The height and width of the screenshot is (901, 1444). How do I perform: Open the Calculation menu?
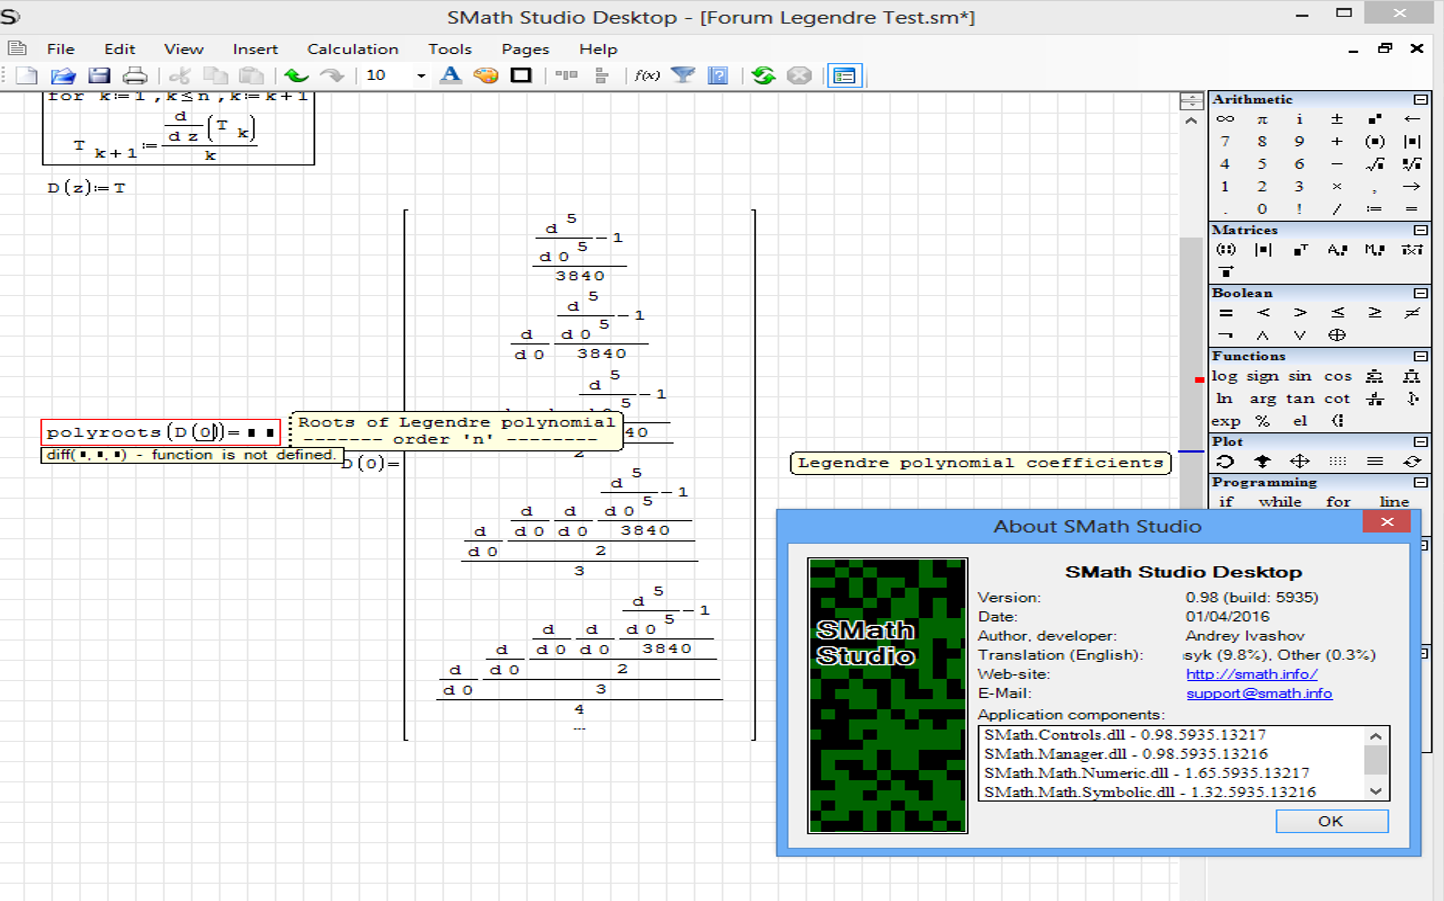pyautogui.click(x=352, y=49)
